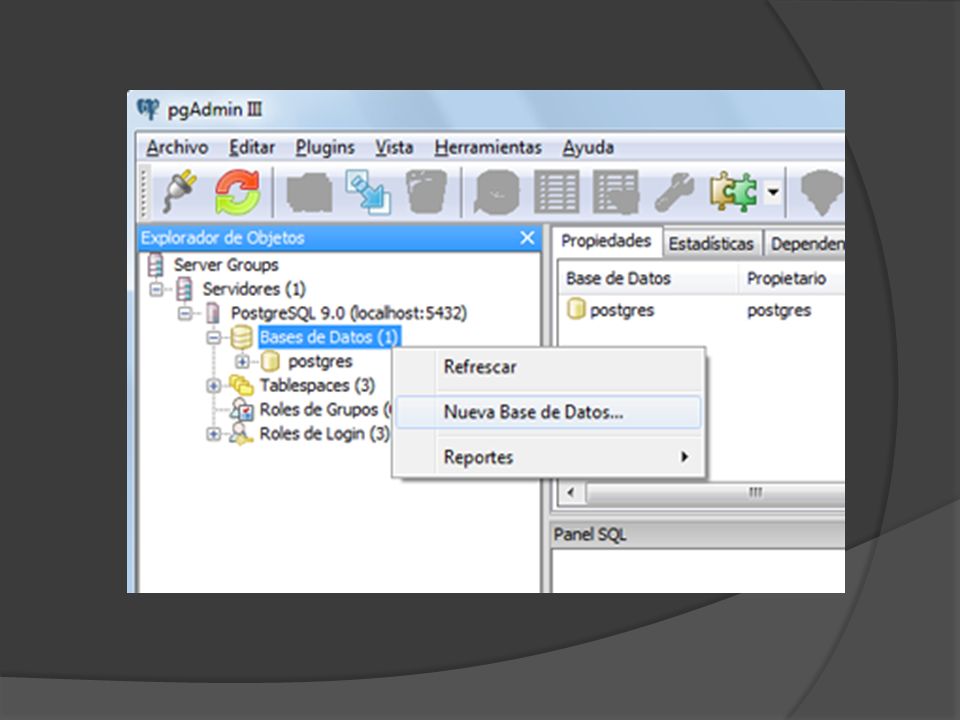Switch to the Propiedades tab

tap(606, 241)
